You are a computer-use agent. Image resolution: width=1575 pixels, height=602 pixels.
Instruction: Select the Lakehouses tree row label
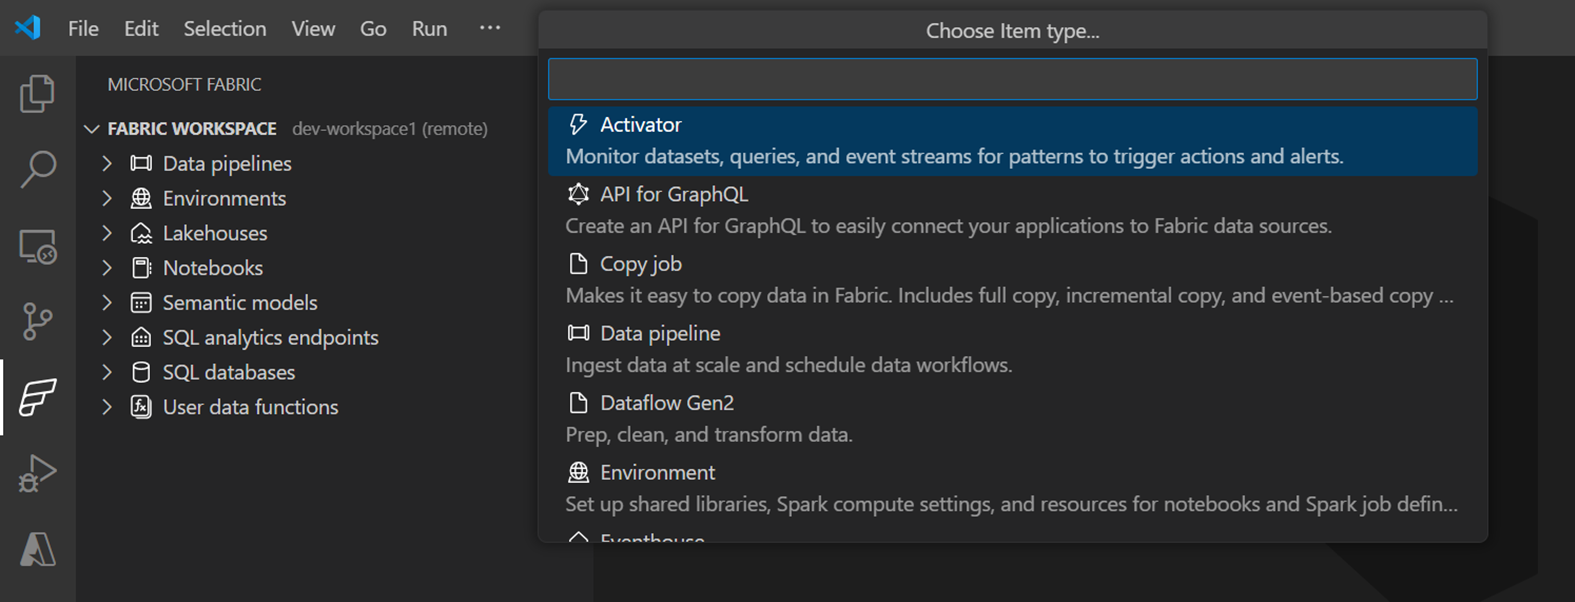coord(215,233)
